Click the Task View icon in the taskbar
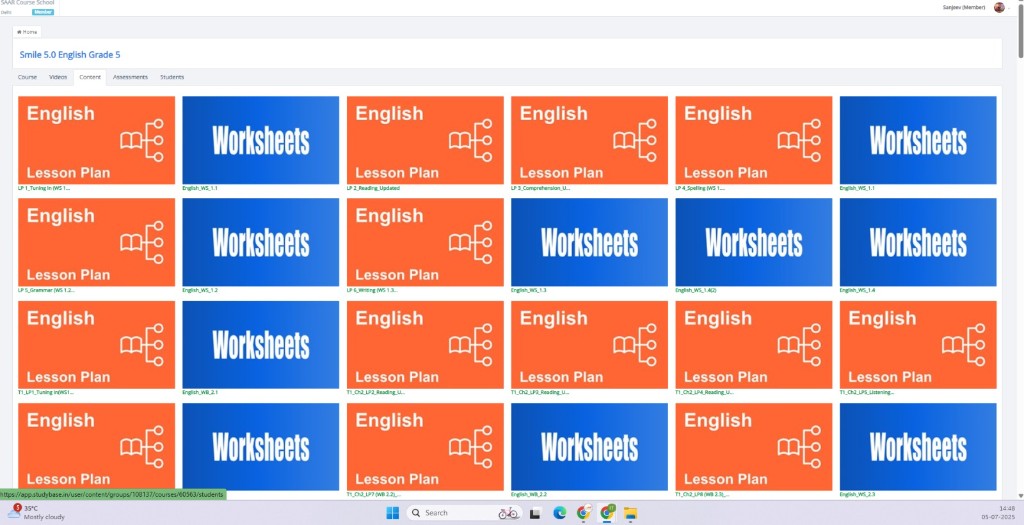This screenshot has height=525, width=1024. (x=535, y=512)
